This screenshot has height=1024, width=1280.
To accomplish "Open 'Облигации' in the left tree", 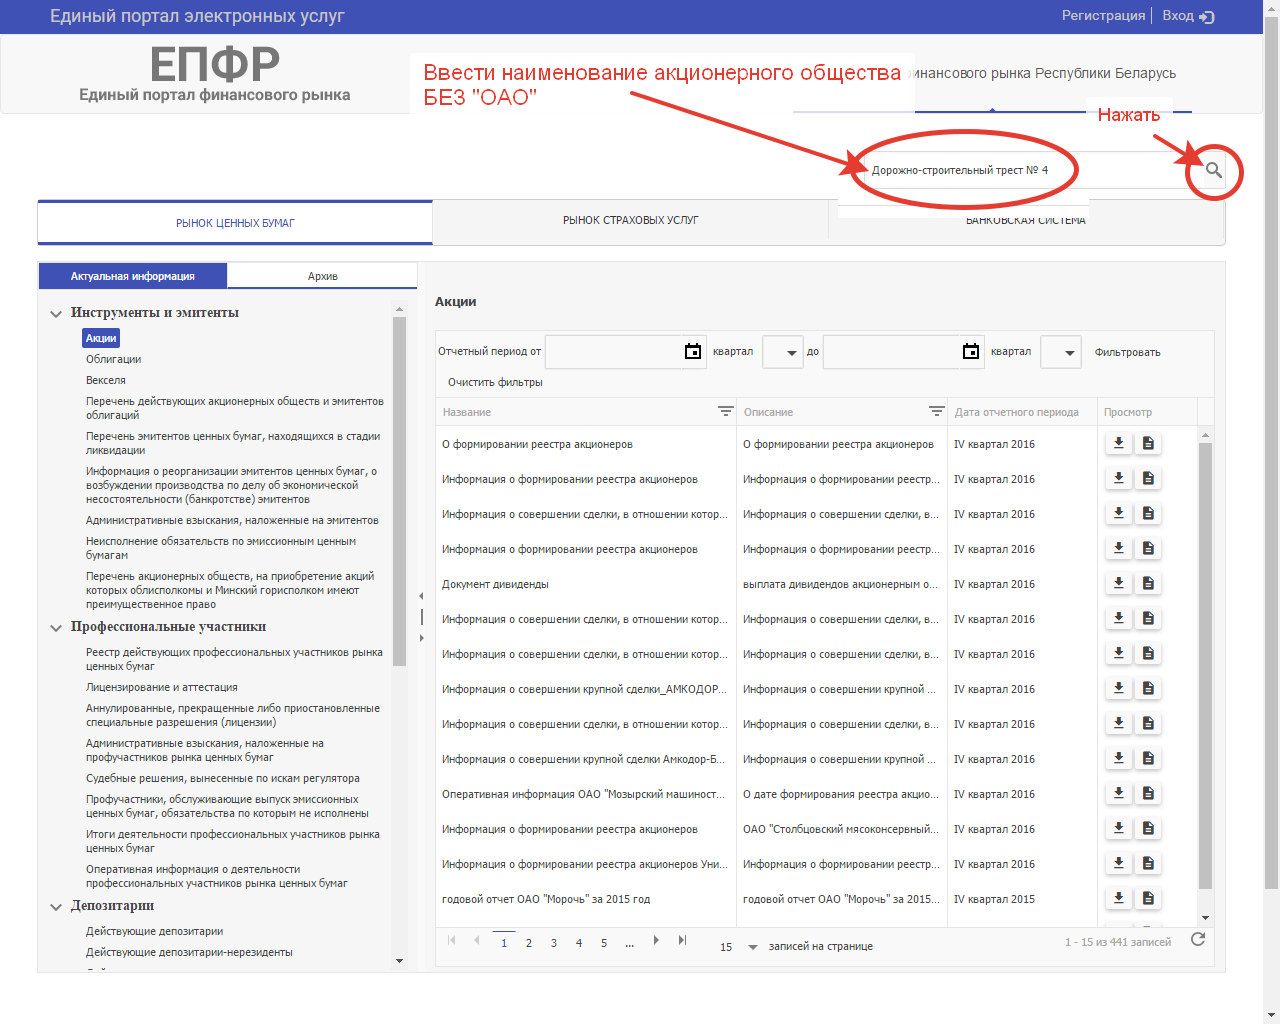I will click(x=113, y=359).
